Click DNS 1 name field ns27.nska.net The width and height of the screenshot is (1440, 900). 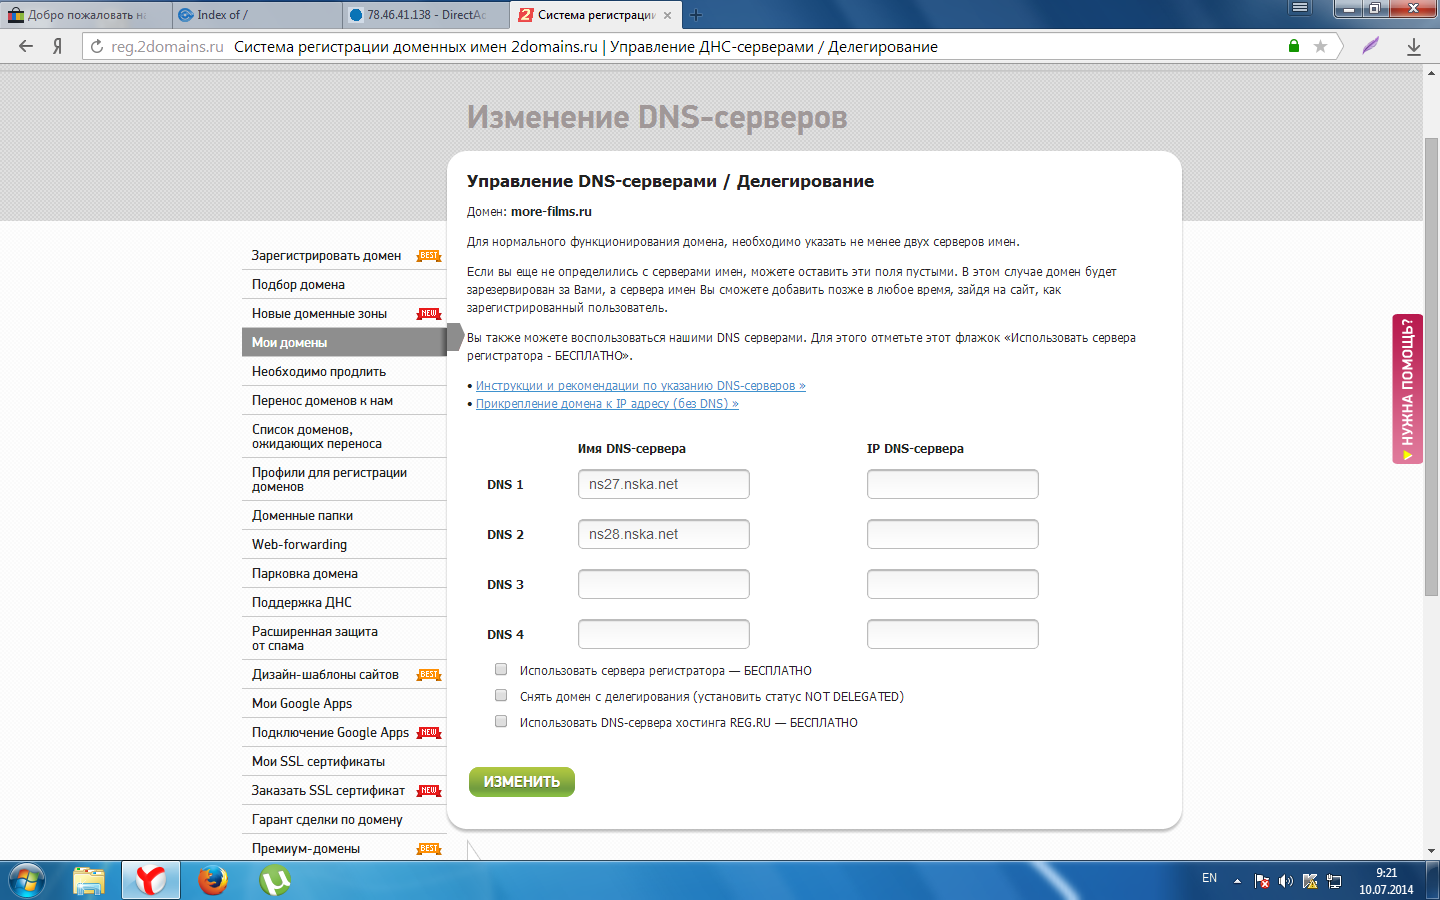pyautogui.click(x=664, y=484)
